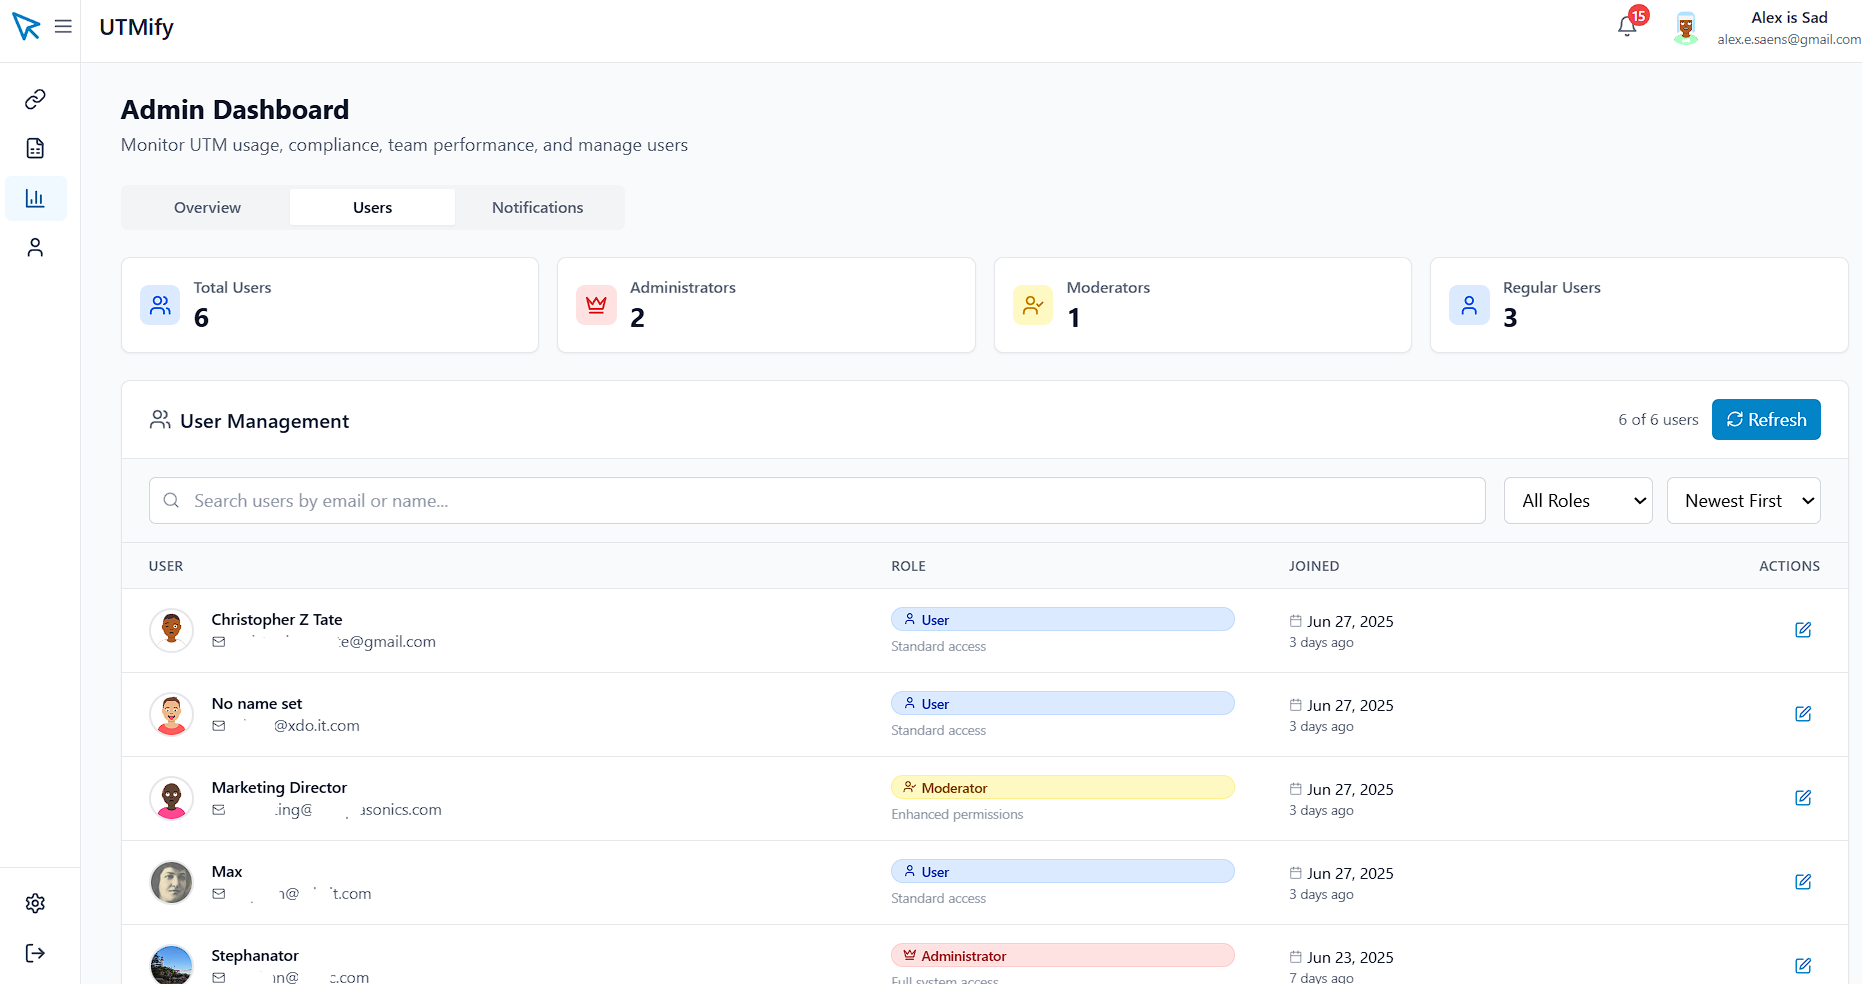Click the Stephanator name text

(255, 956)
